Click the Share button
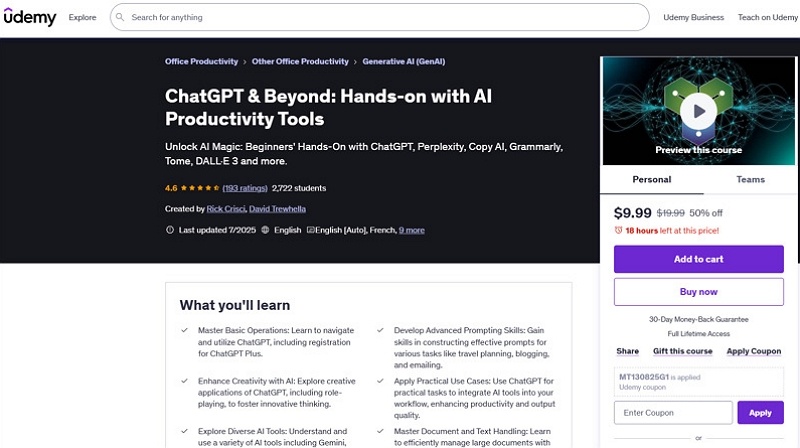The image size is (800, 448). coord(628,351)
